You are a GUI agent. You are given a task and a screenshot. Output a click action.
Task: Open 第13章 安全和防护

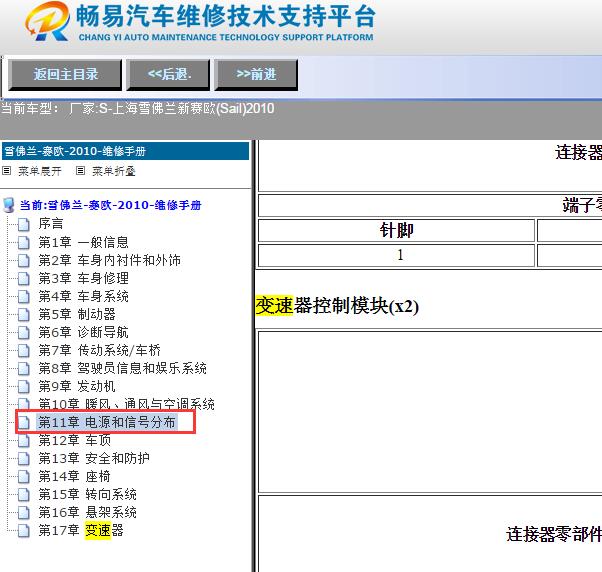tap(94, 458)
